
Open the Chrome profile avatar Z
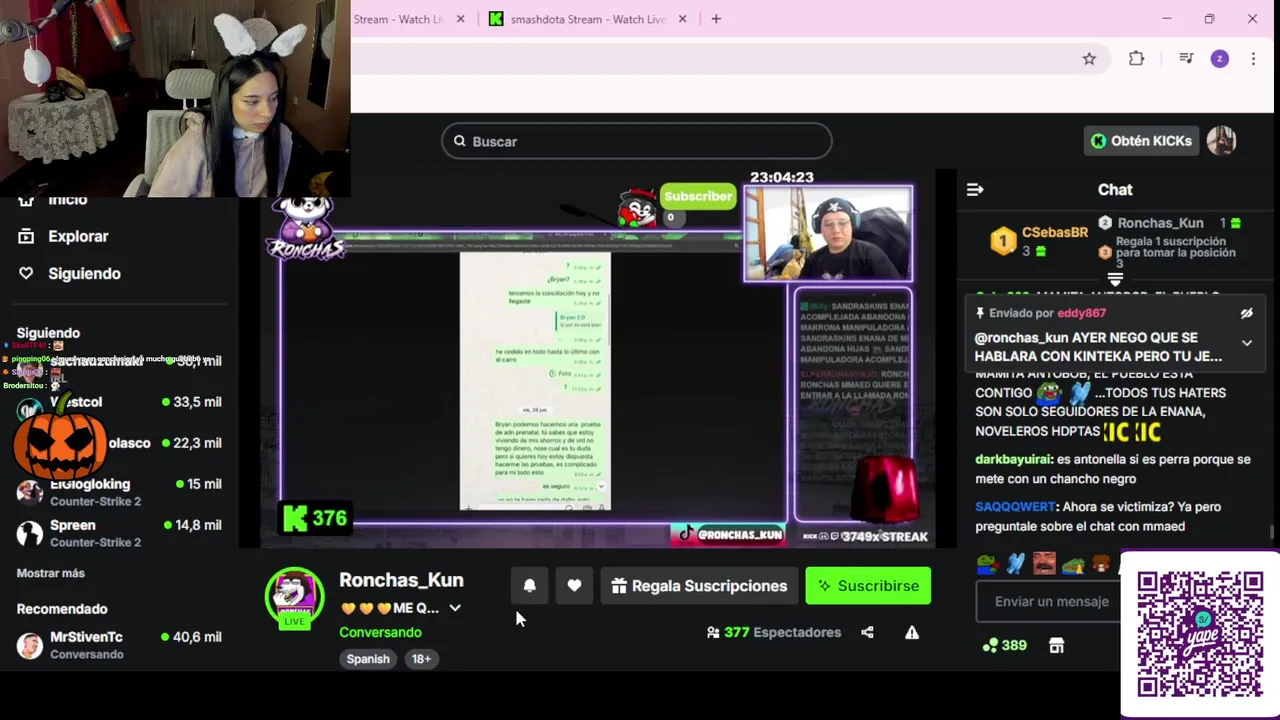1219,59
